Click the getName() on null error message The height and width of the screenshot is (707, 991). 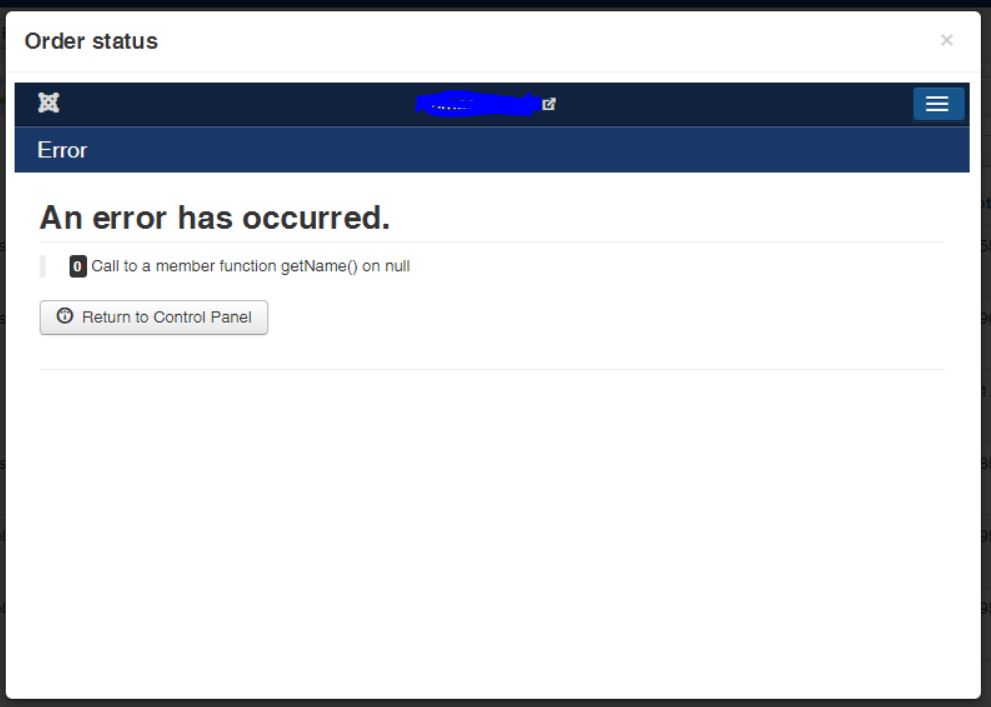point(250,266)
